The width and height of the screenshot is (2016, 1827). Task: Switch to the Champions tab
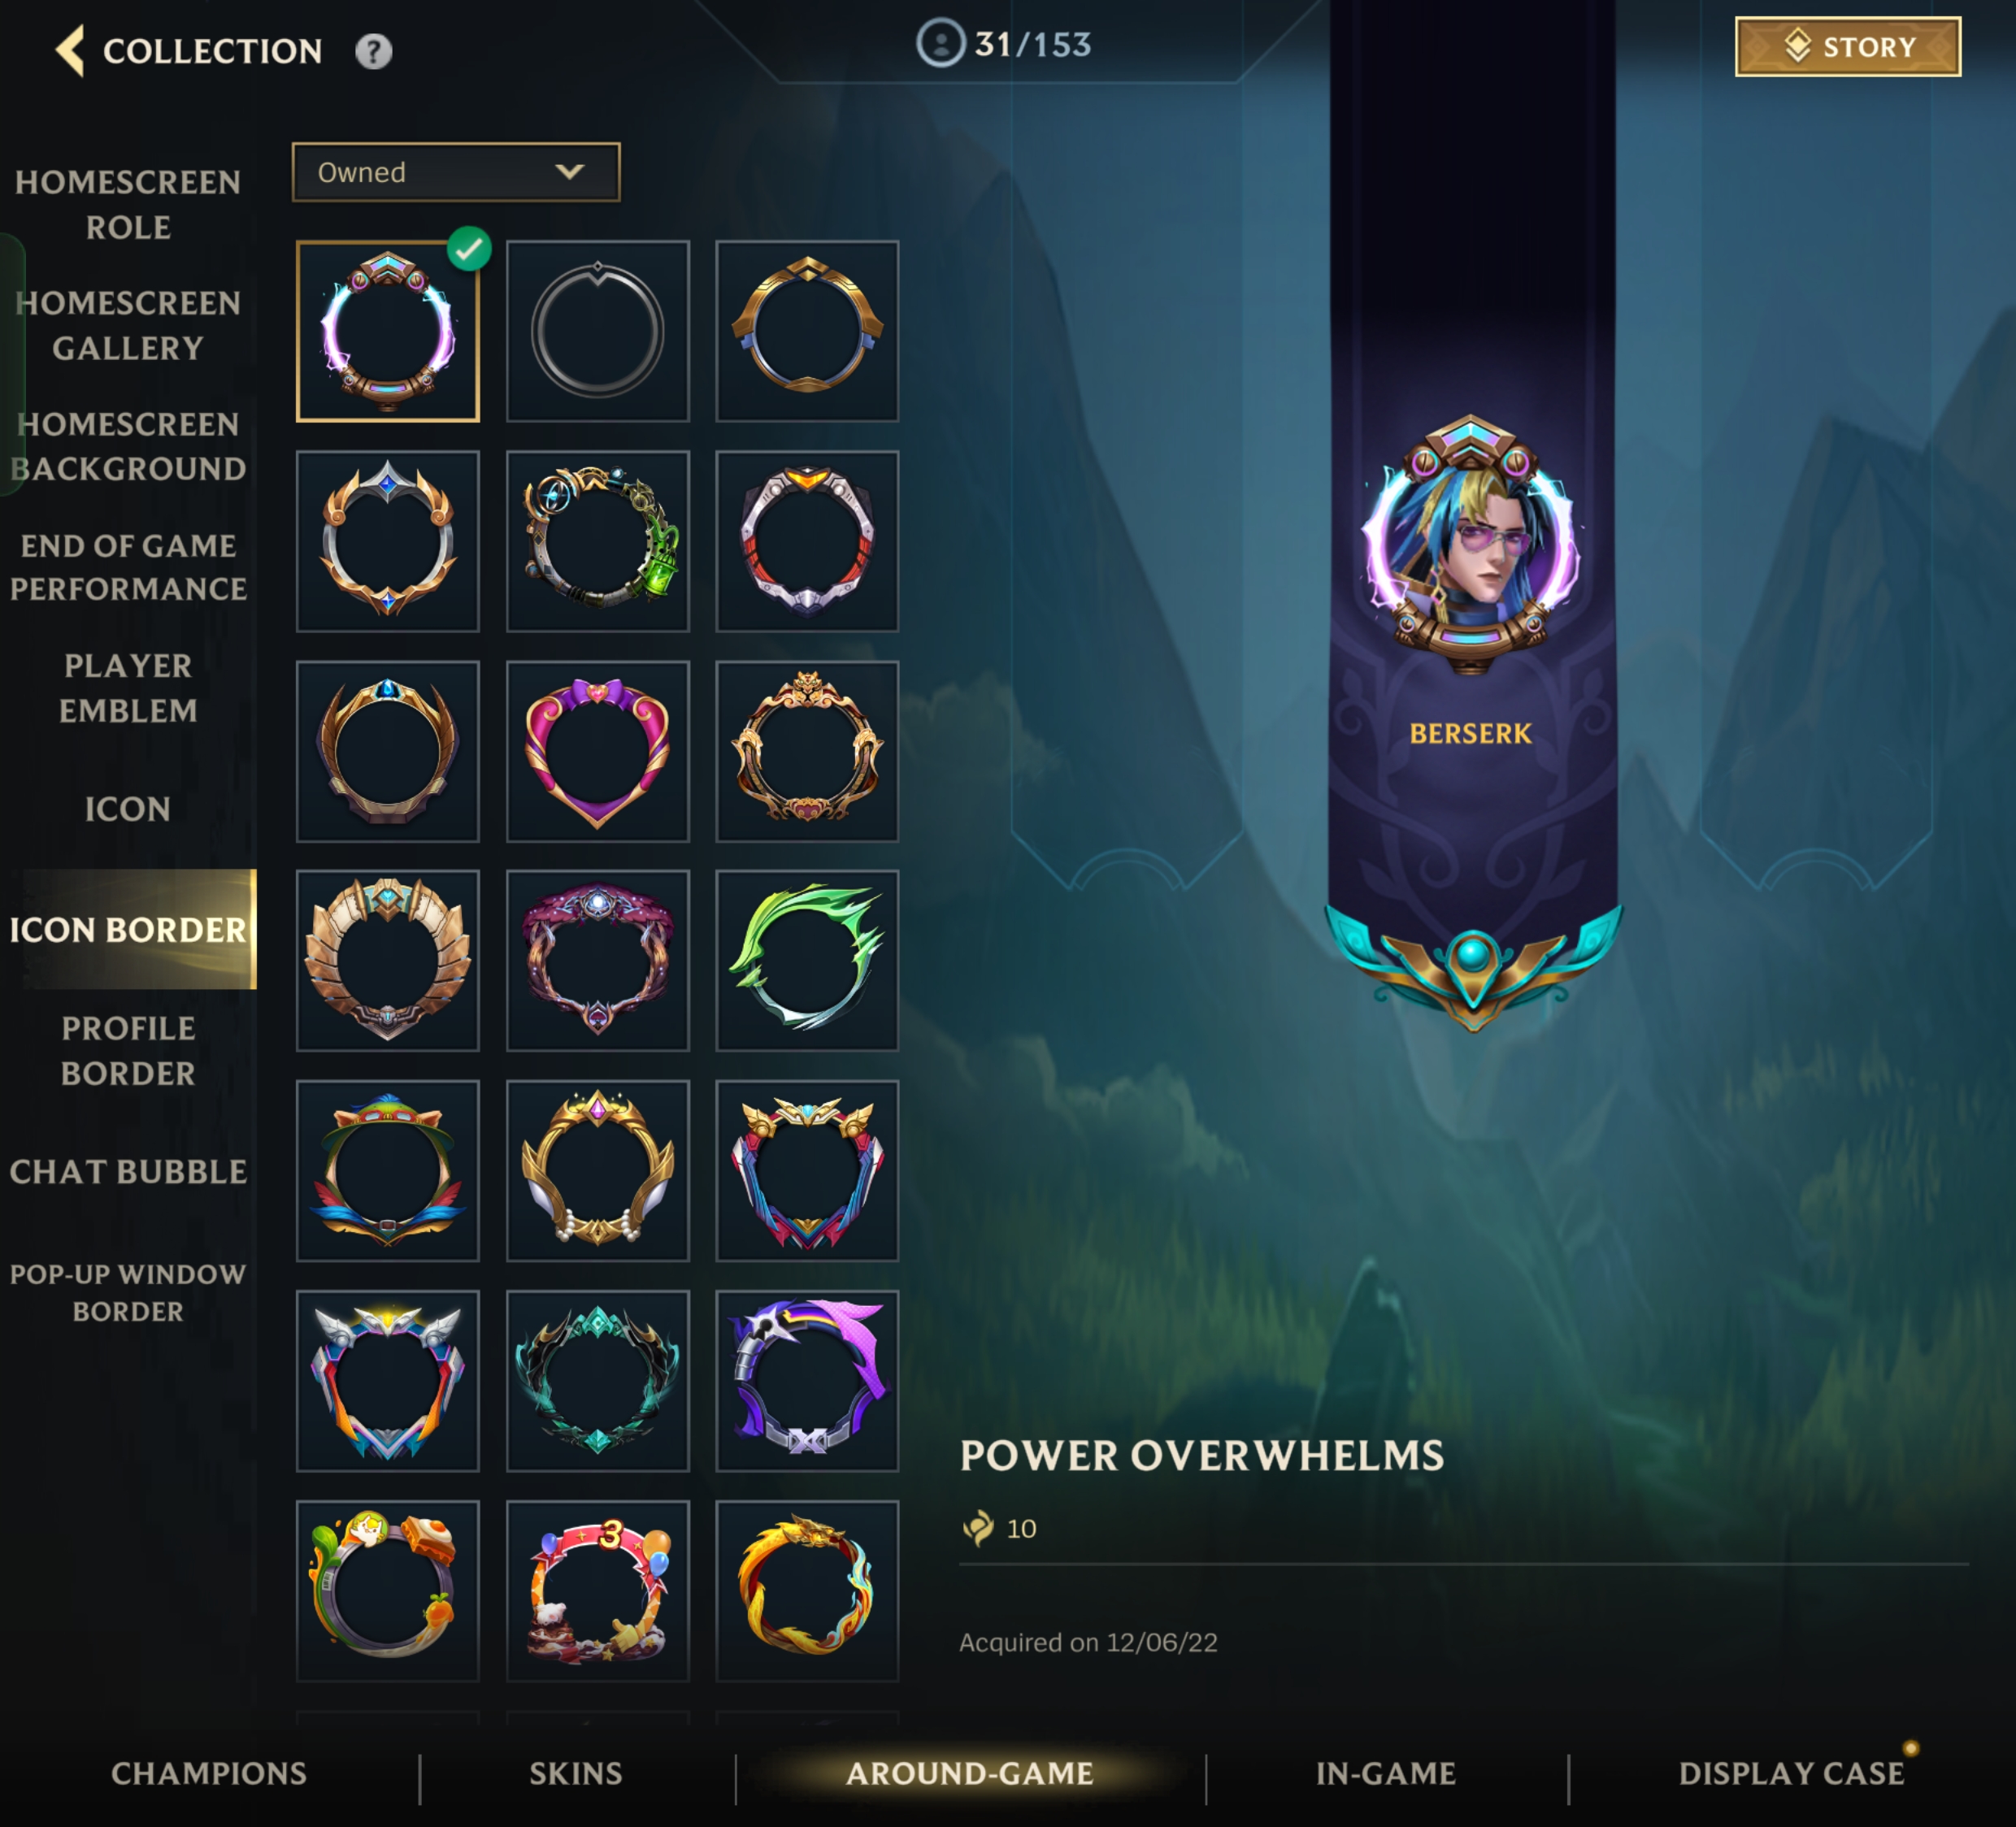(x=209, y=1773)
